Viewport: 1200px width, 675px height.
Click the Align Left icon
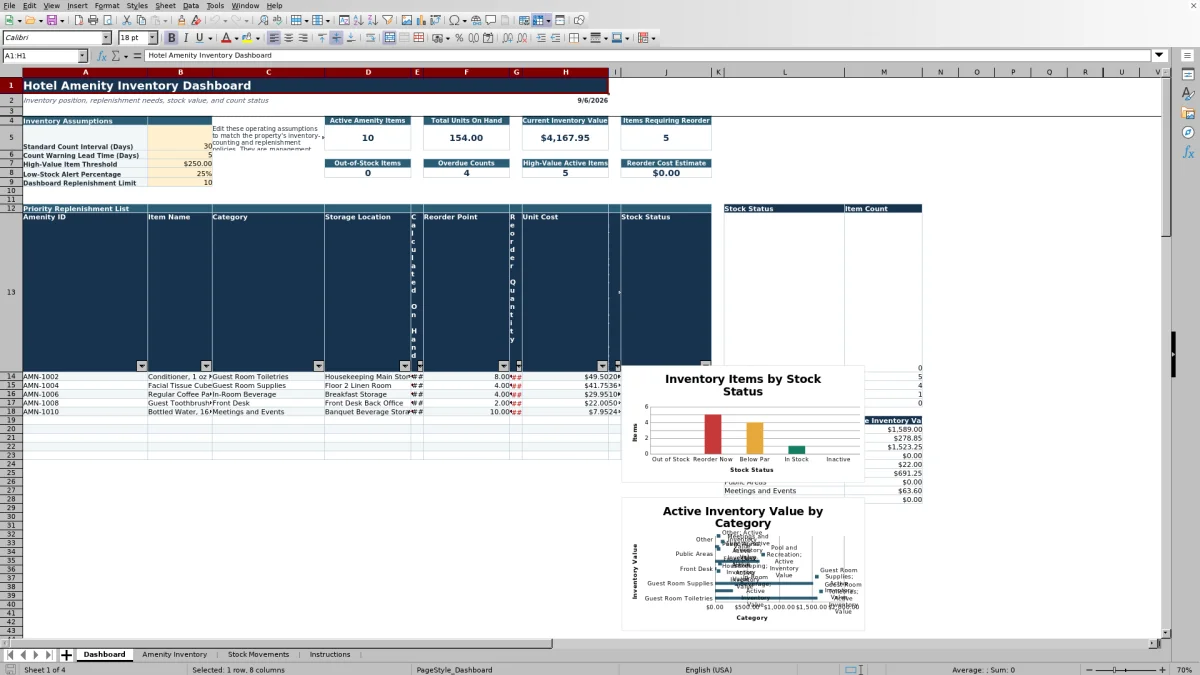point(274,38)
